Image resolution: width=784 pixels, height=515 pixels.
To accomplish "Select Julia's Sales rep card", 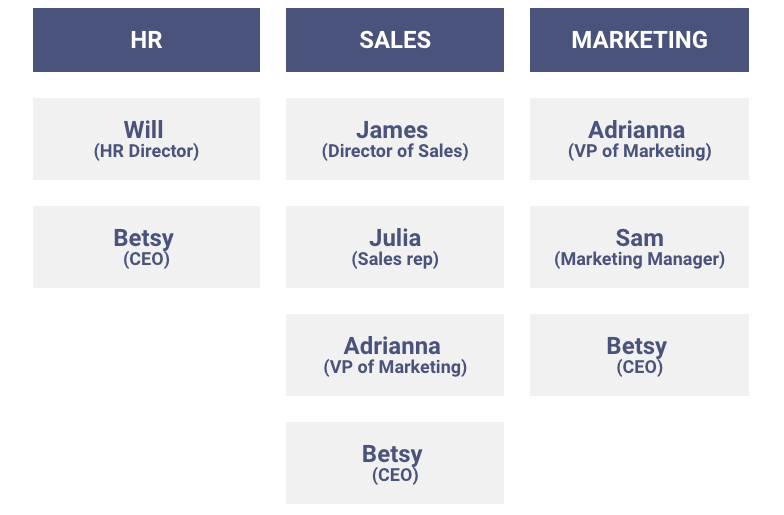I will click(x=395, y=247).
